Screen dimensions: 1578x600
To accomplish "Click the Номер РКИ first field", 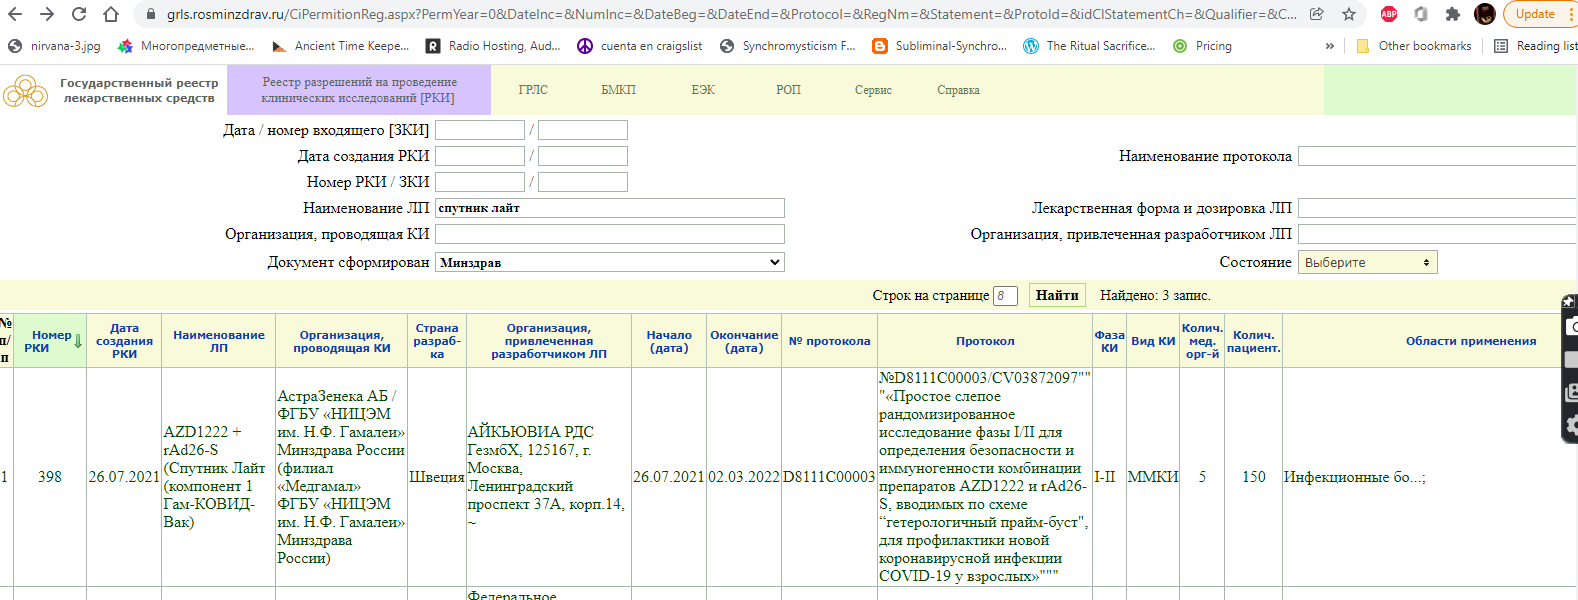I will tap(480, 182).
